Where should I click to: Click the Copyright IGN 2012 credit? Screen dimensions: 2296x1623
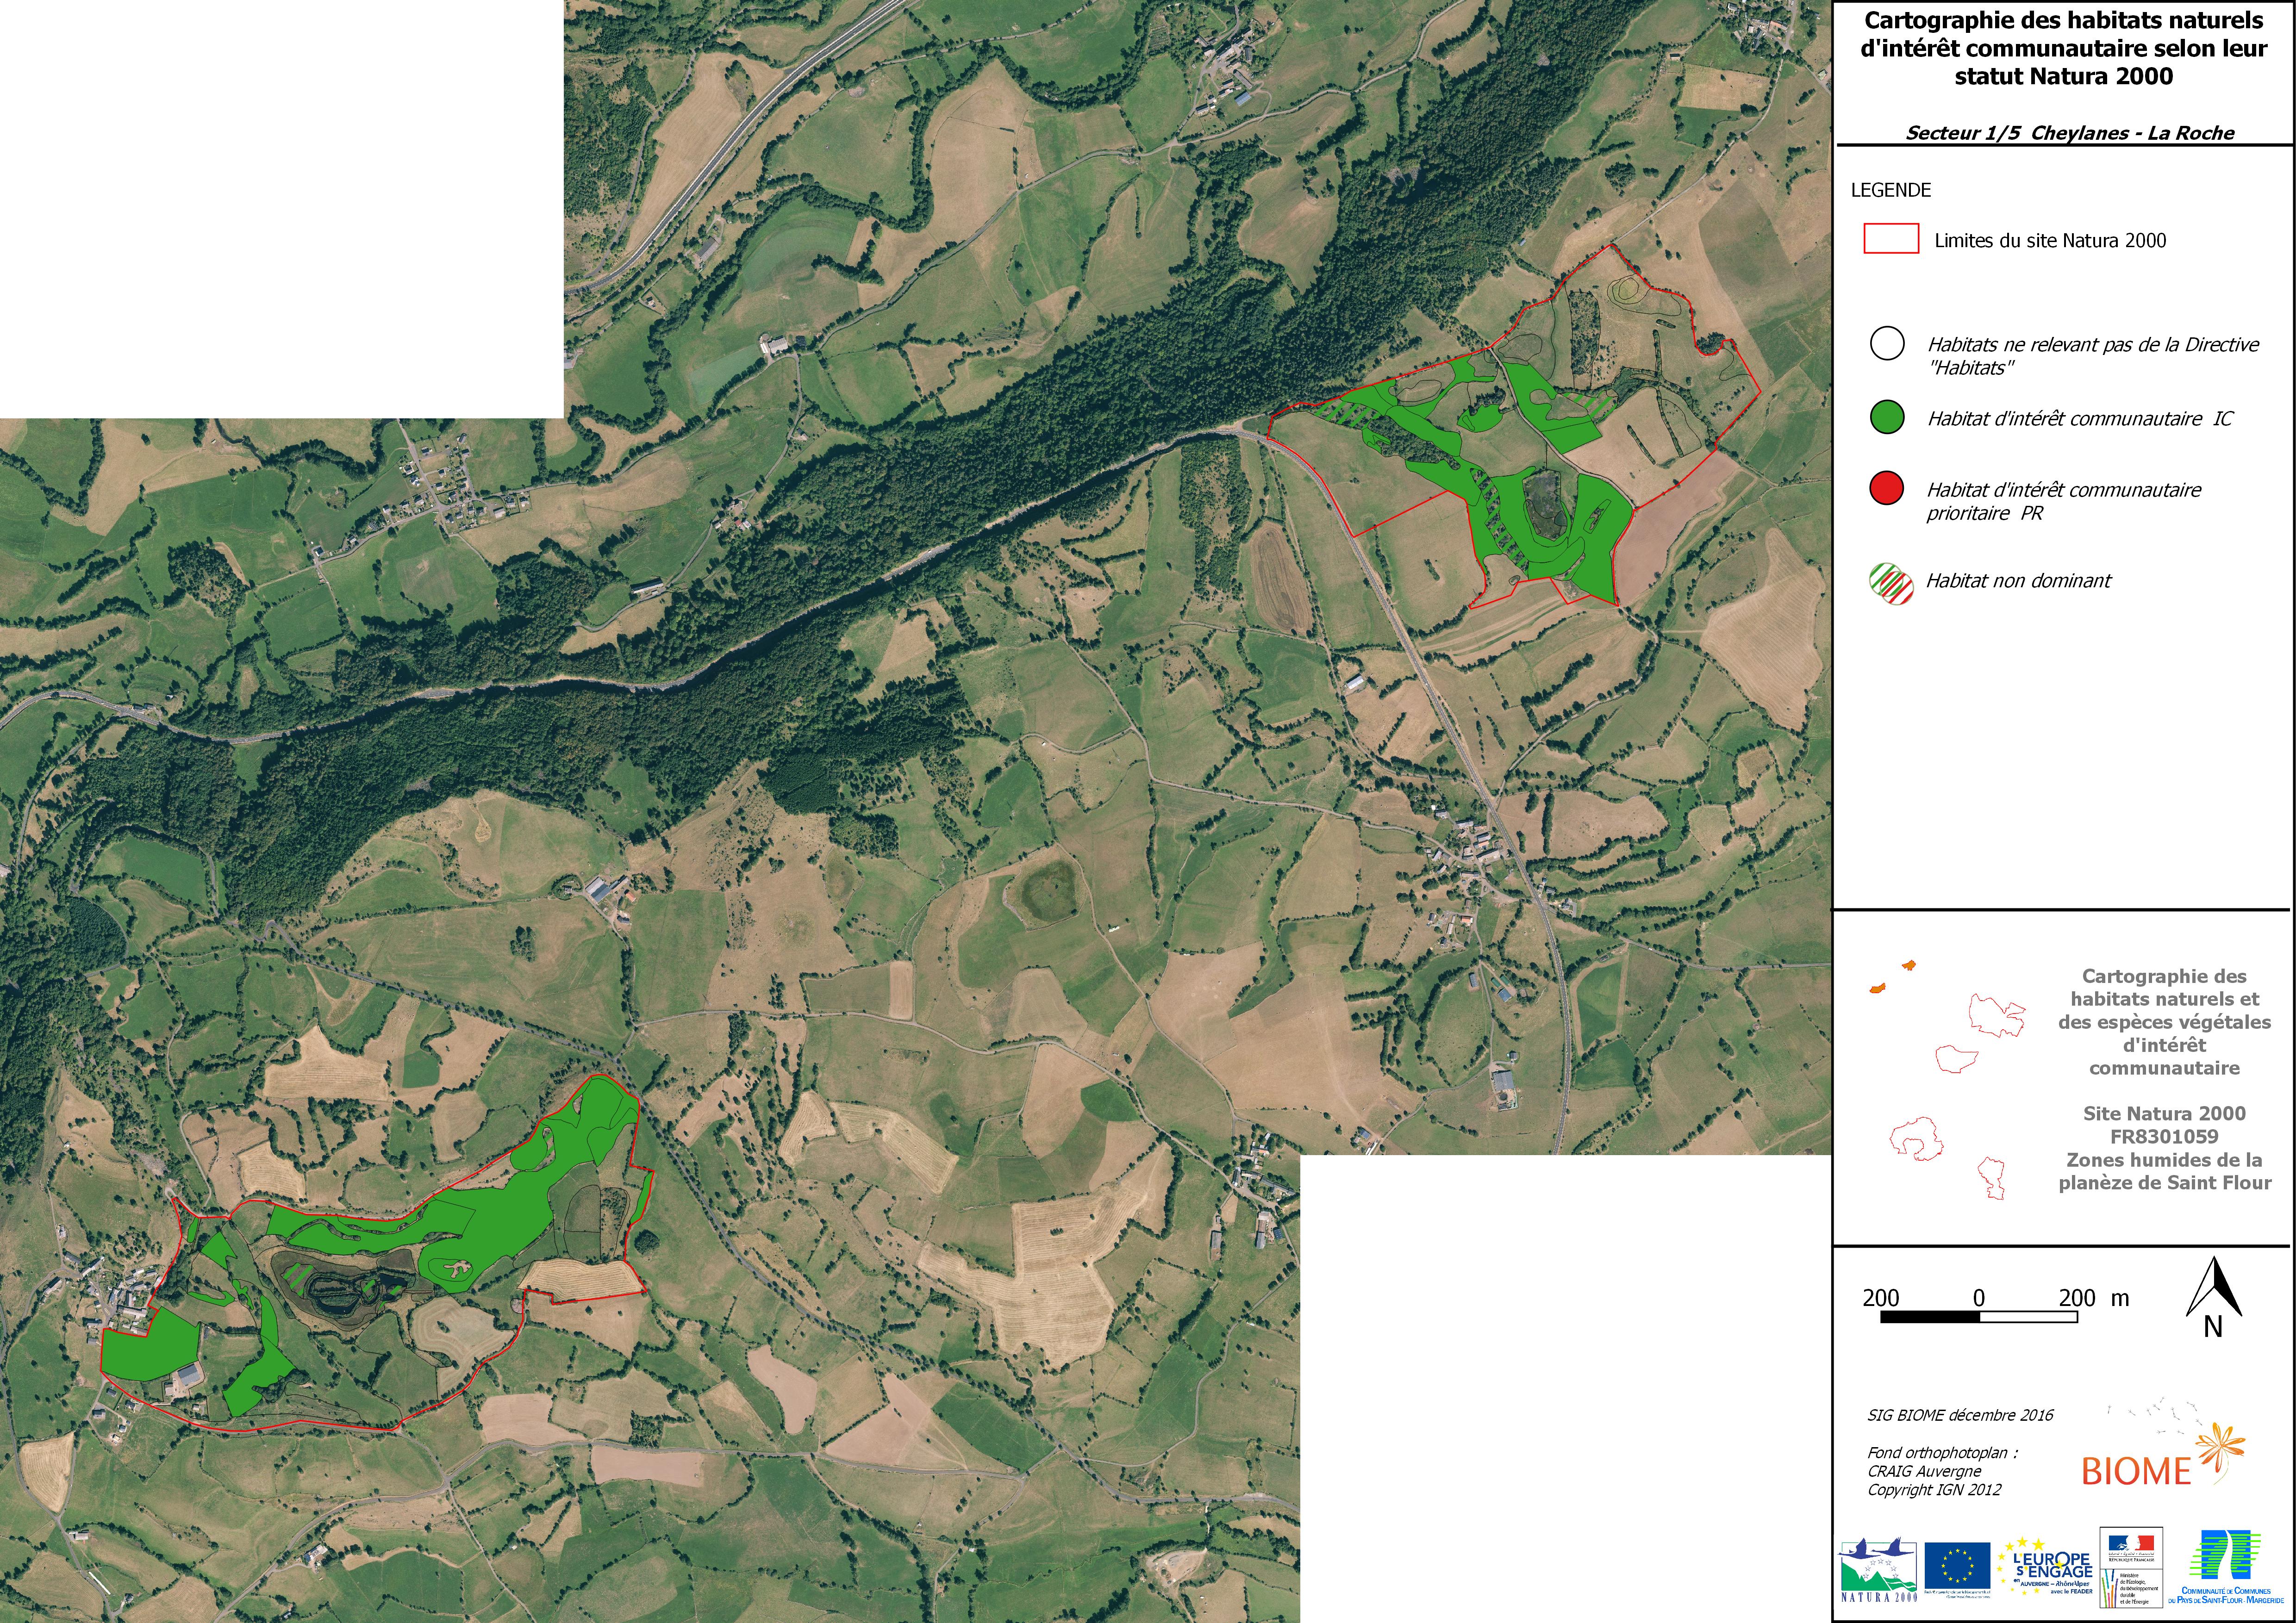1934,1490
